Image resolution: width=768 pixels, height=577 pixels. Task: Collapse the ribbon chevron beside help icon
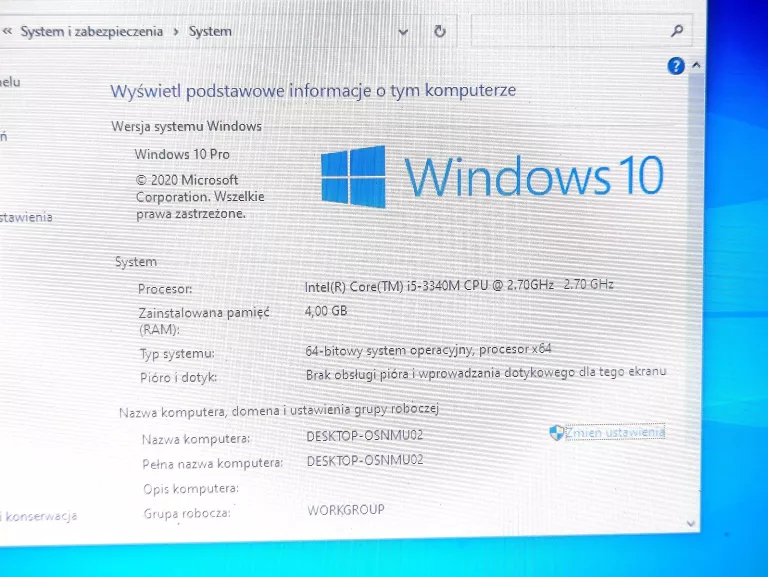pyautogui.click(x=696, y=65)
